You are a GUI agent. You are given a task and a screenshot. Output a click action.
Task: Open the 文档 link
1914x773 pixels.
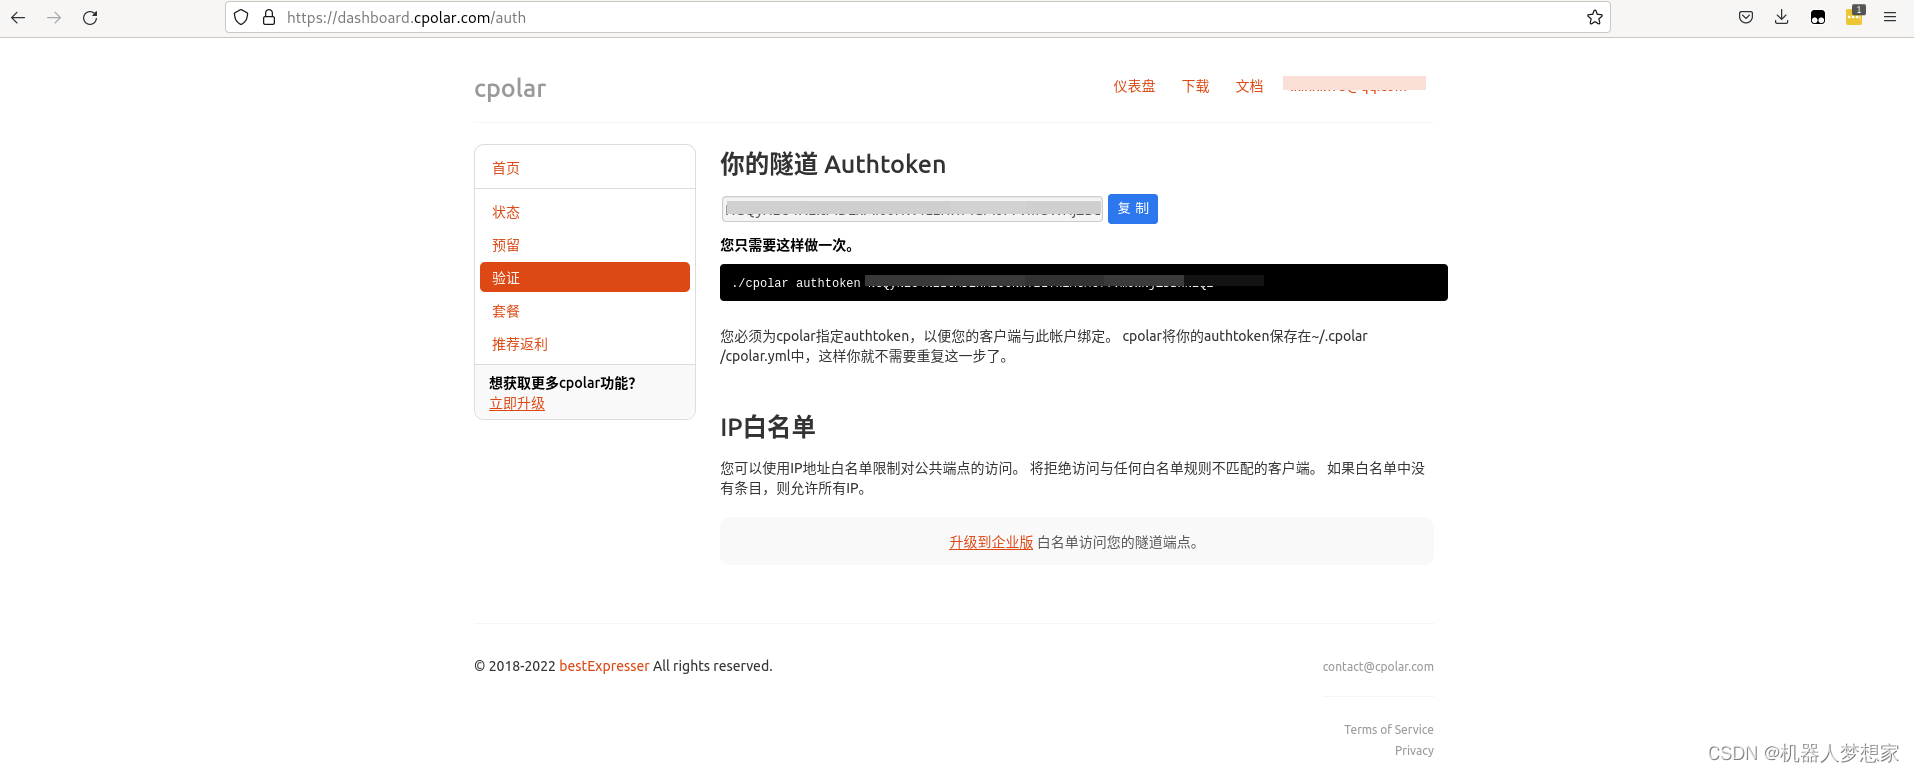[x=1249, y=86]
